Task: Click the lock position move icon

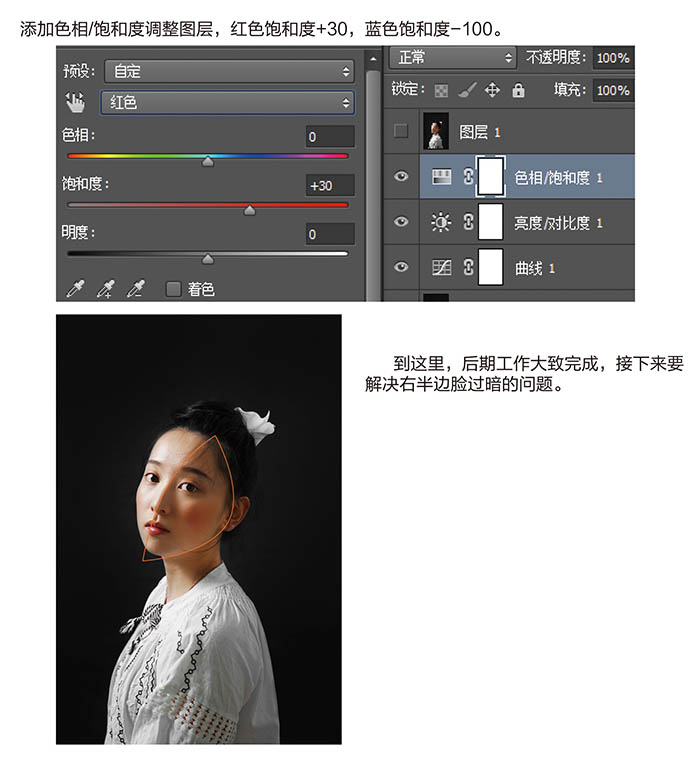Action: pos(492,90)
